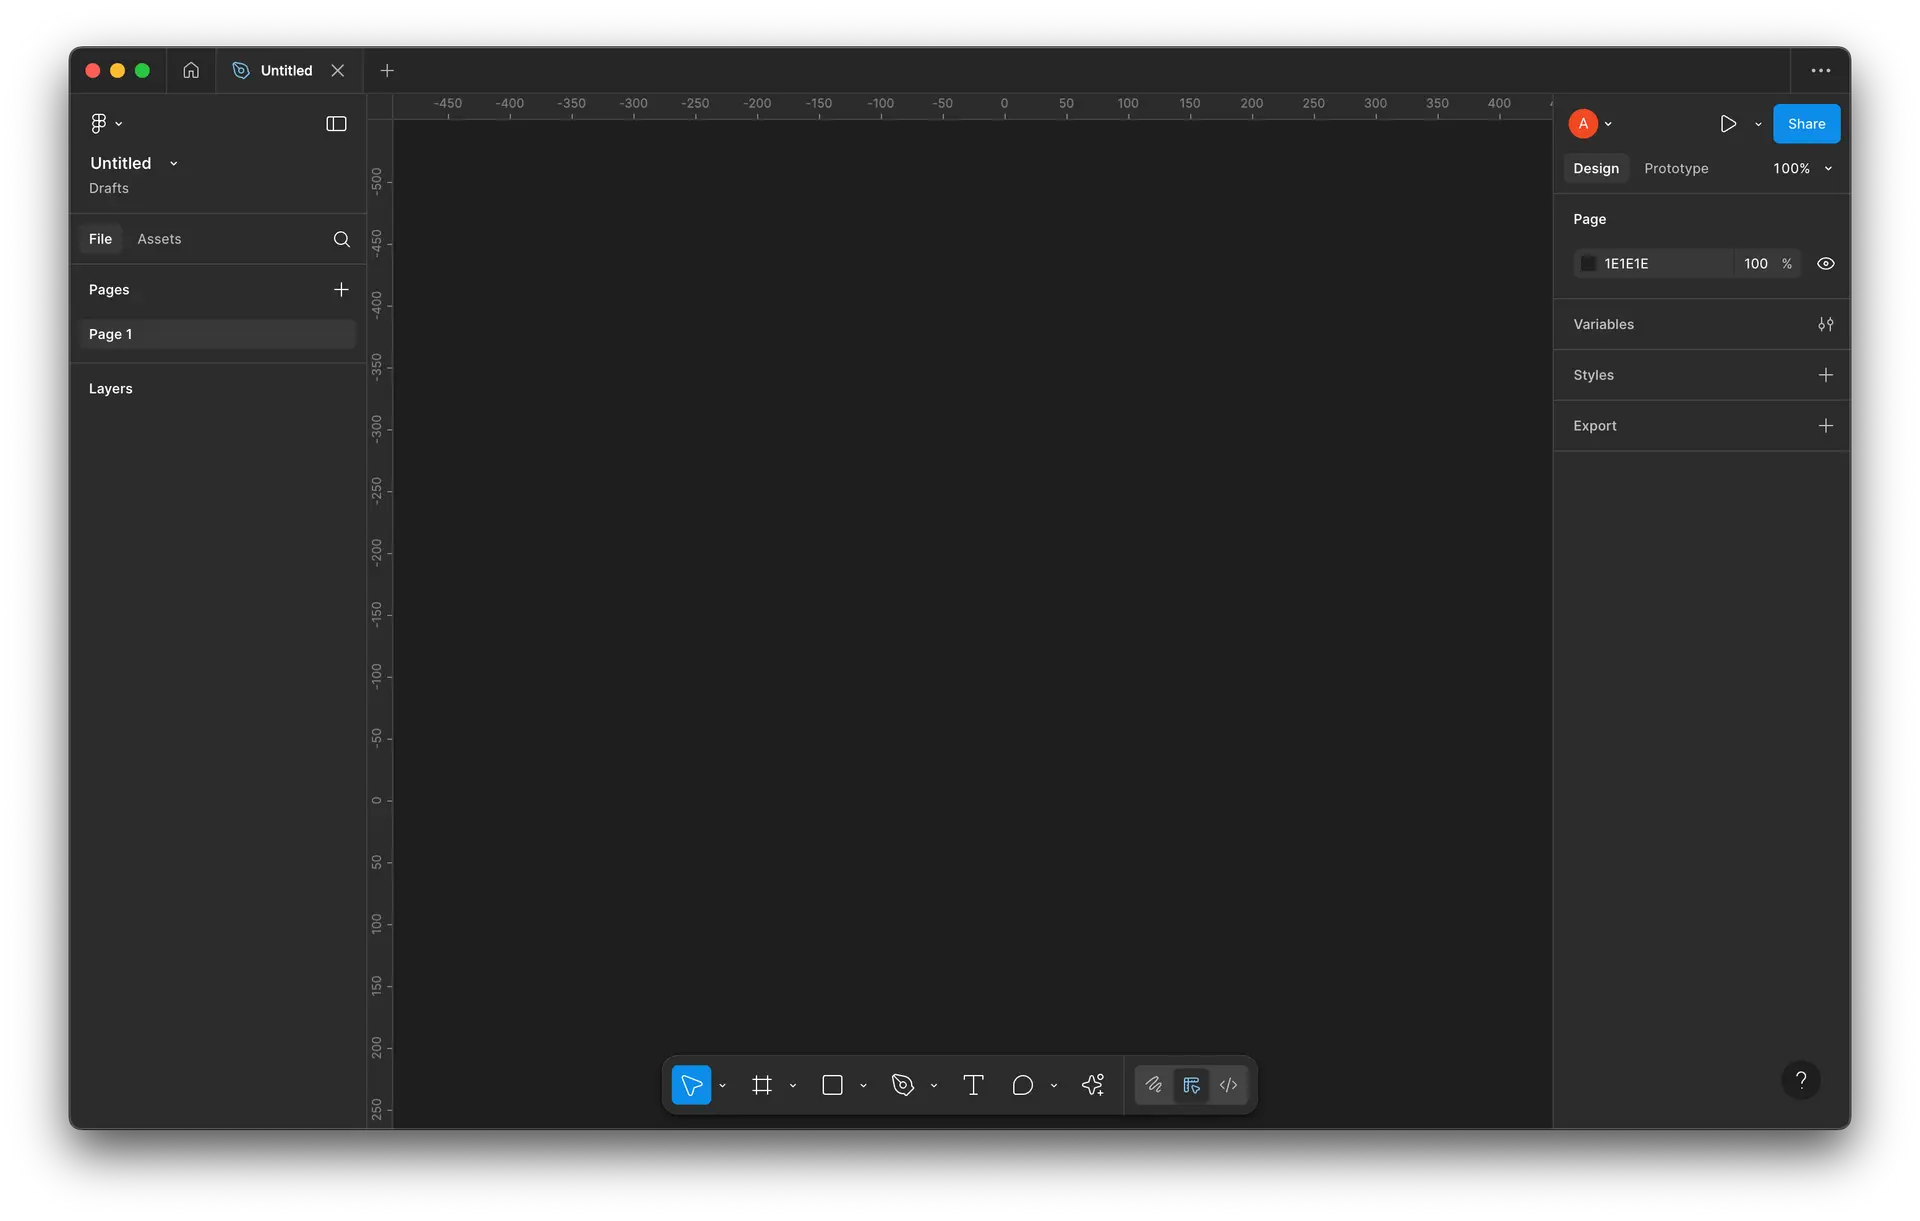Open the 100% zoom dropdown
Viewport: 1920px width, 1221px height.
click(x=1802, y=169)
